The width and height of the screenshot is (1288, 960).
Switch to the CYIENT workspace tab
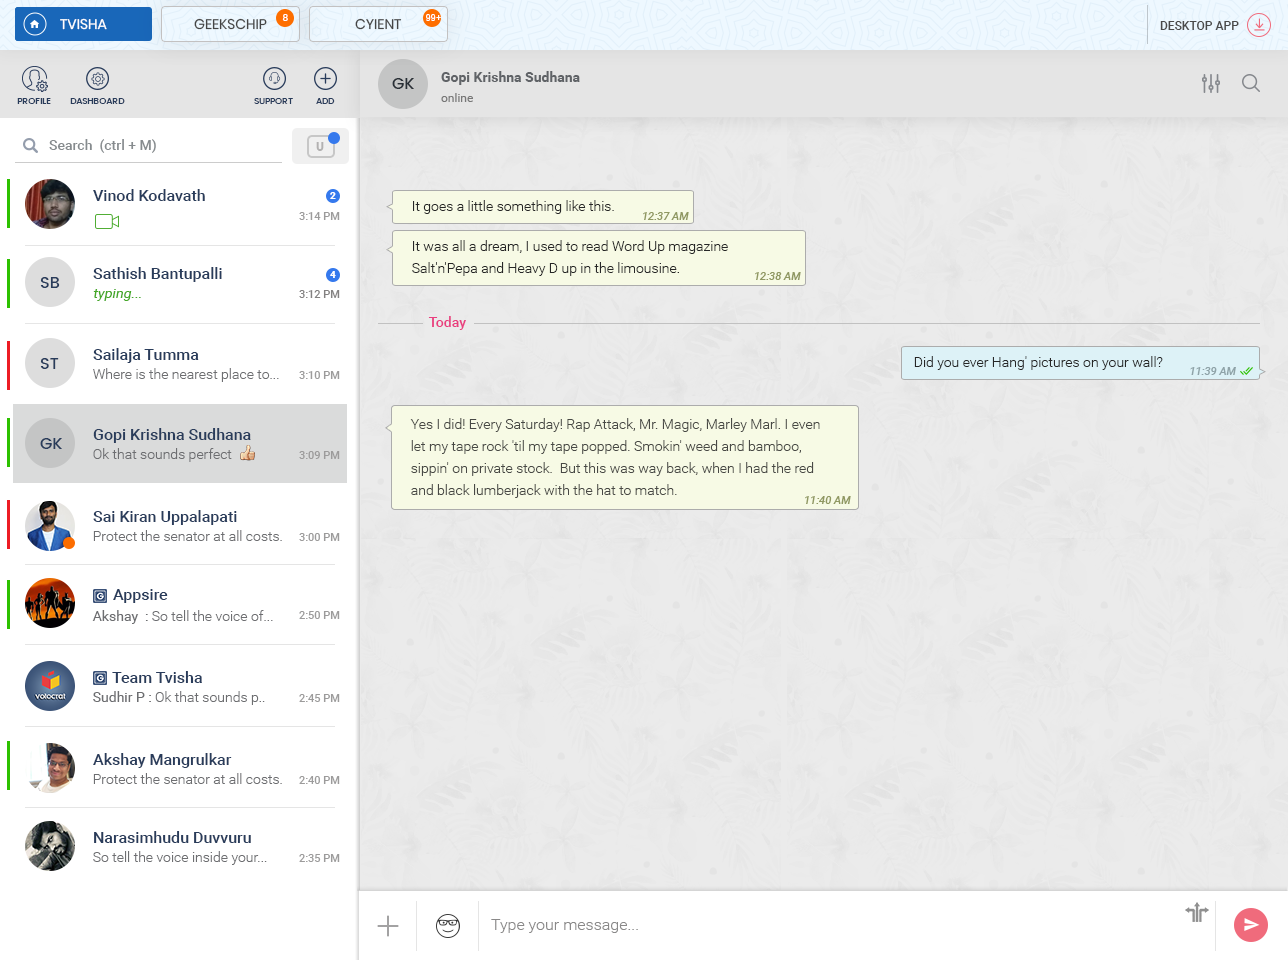point(378,24)
